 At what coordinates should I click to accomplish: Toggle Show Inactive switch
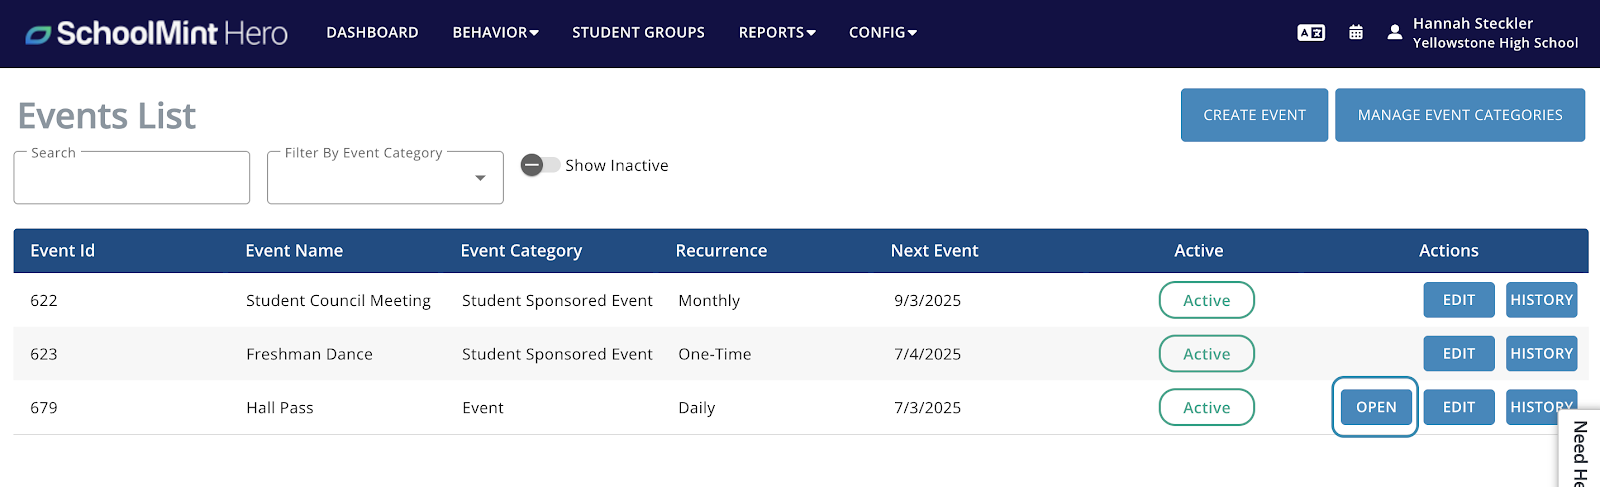[540, 165]
